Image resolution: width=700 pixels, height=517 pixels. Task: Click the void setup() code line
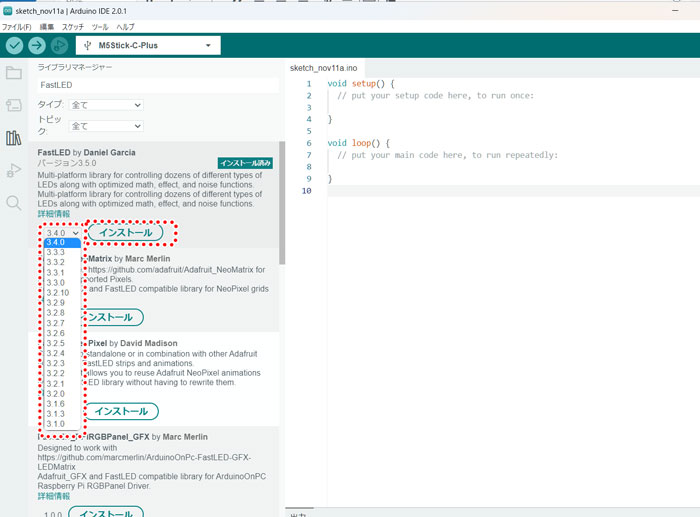[x=361, y=83]
